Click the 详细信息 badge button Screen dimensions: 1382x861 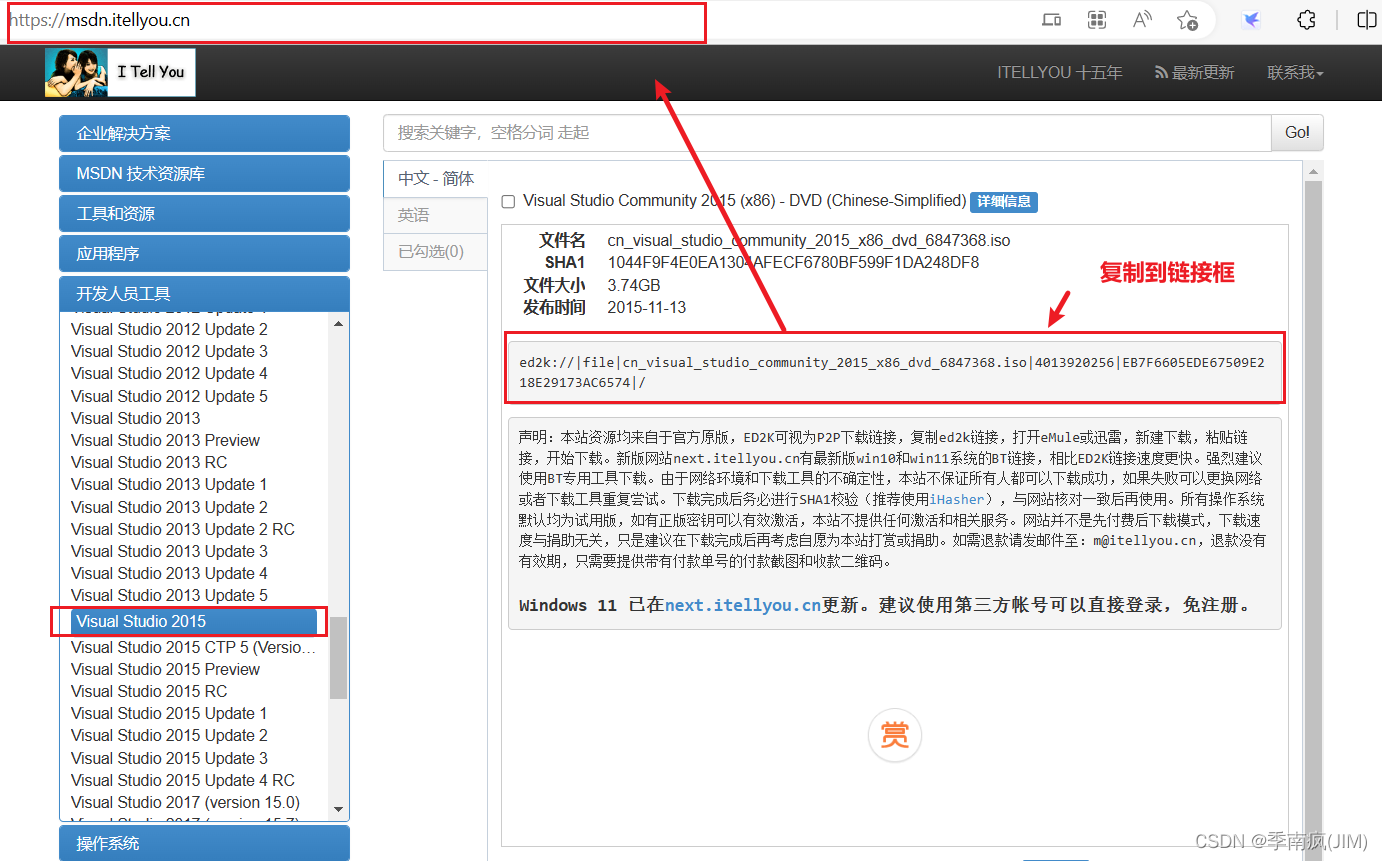(1004, 201)
